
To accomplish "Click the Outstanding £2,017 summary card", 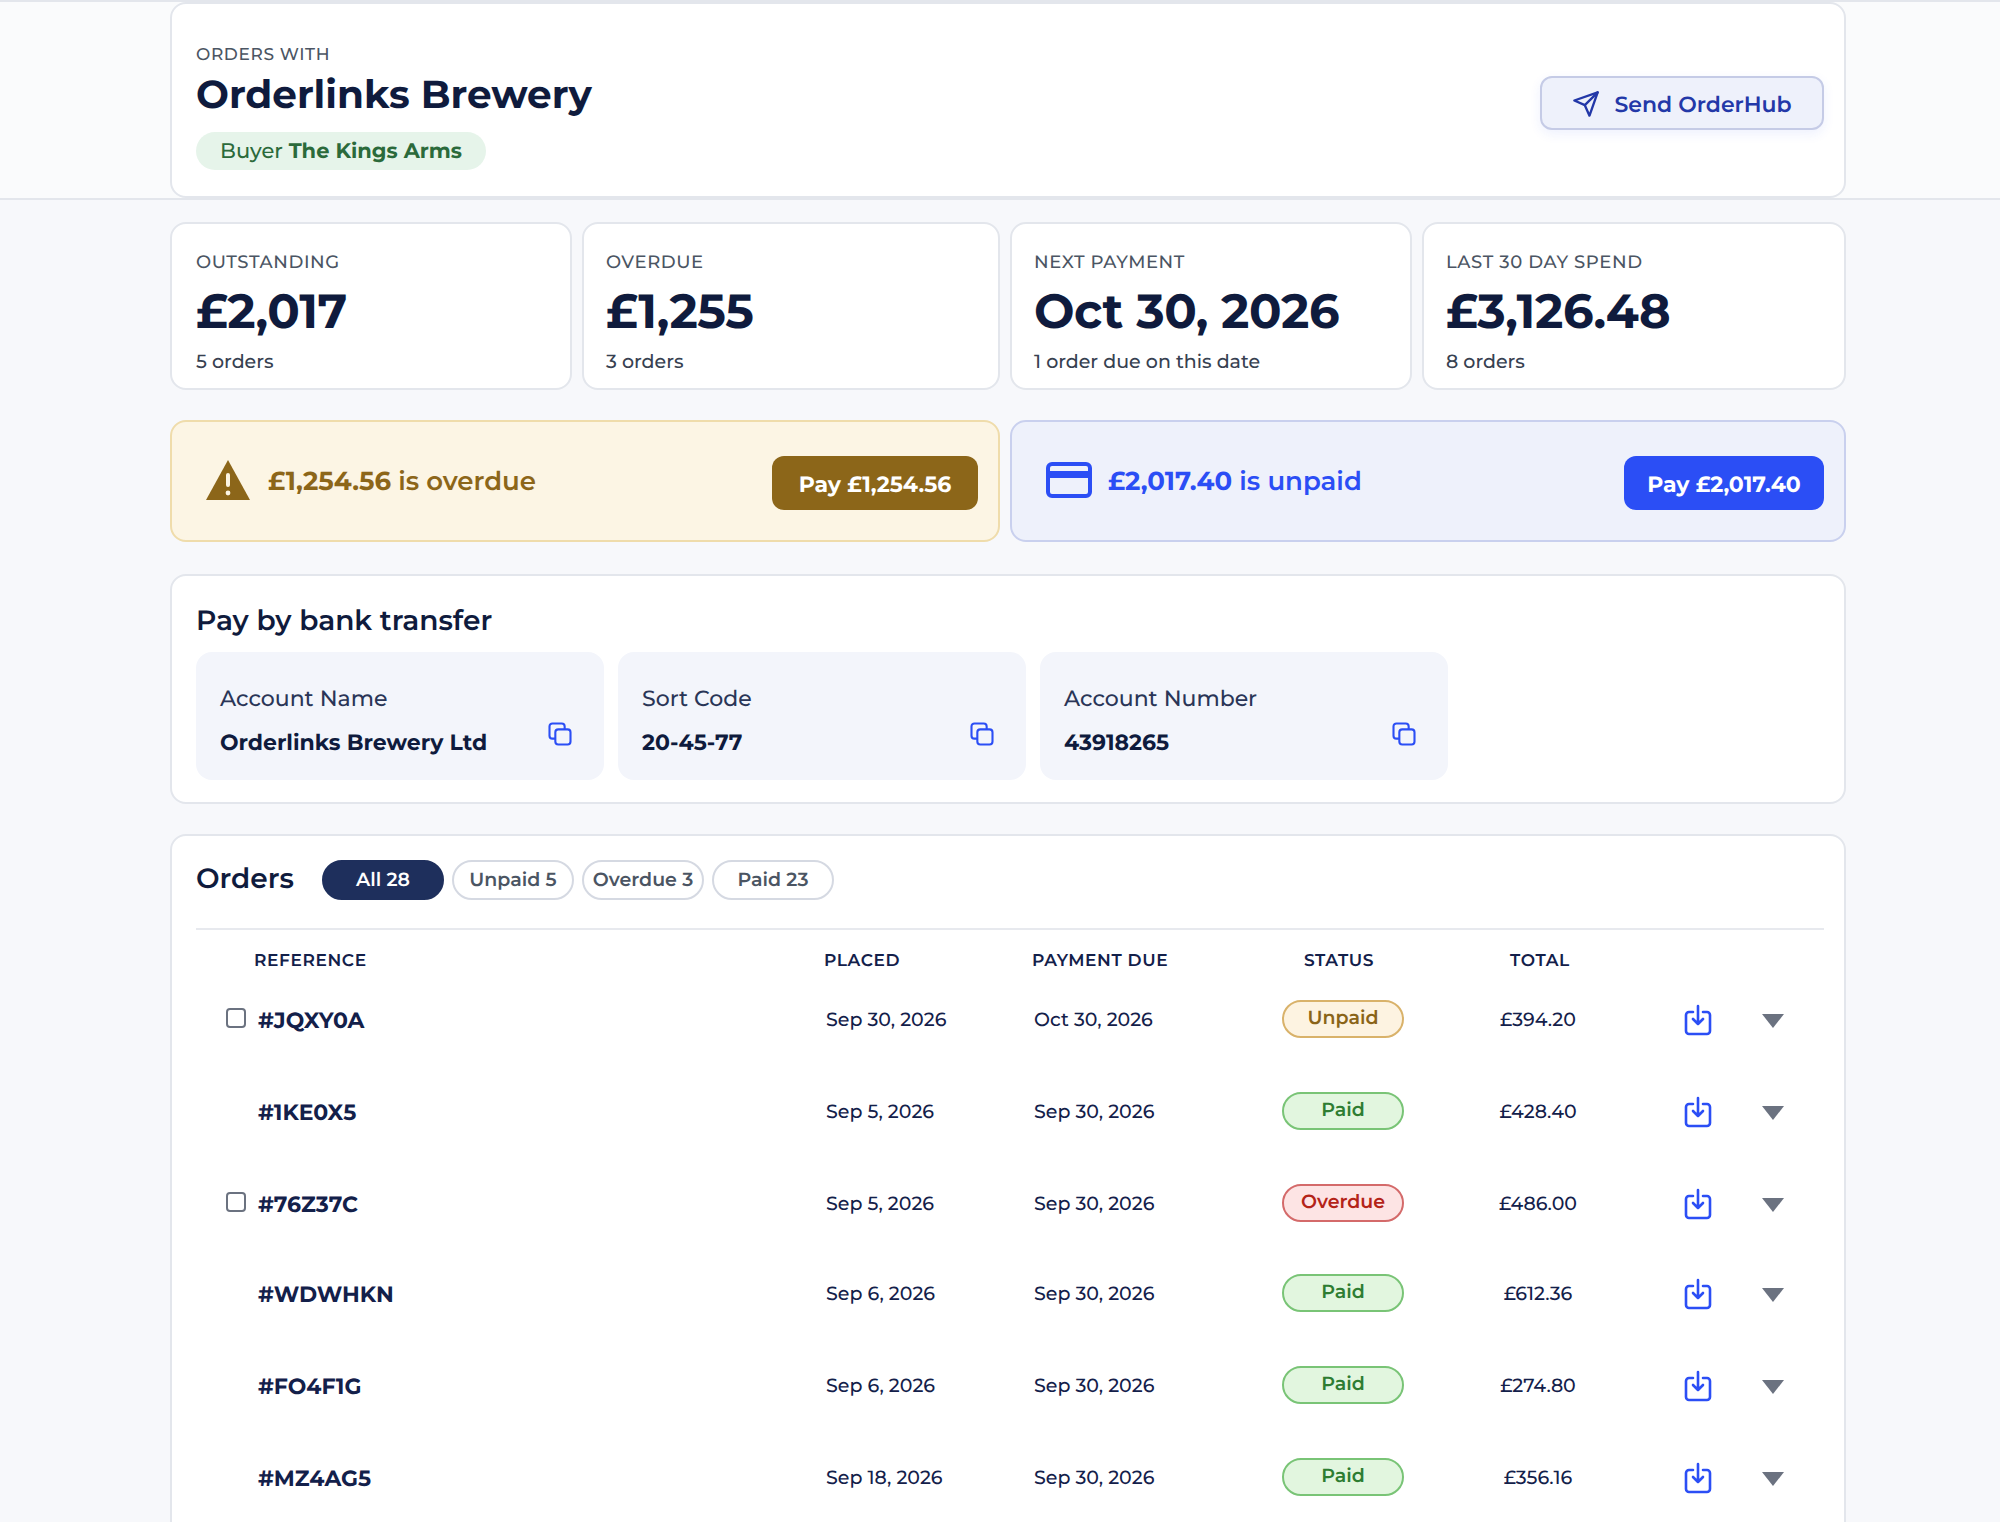I will click(x=371, y=306).
